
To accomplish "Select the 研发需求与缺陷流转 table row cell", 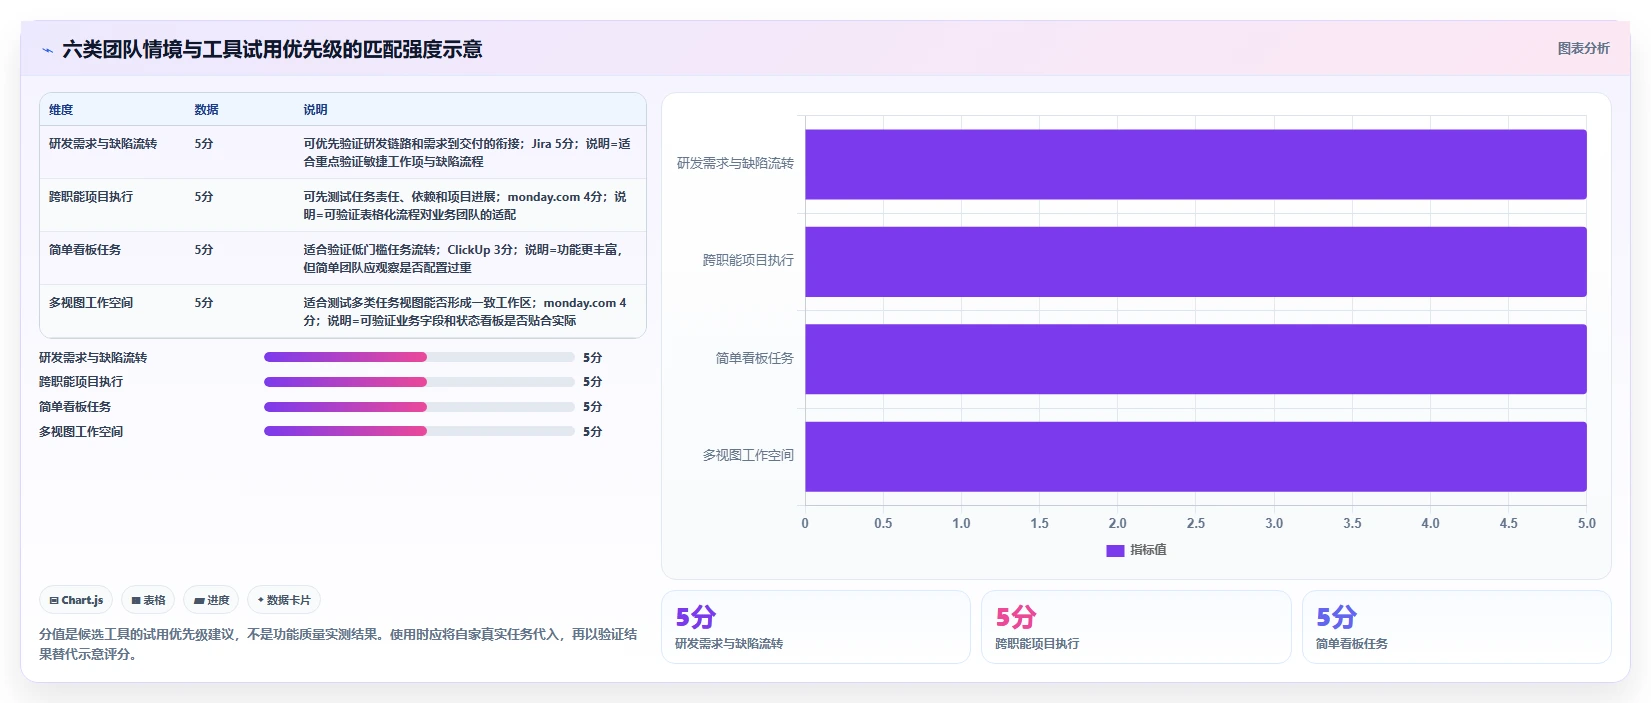I will pos(103,144).
